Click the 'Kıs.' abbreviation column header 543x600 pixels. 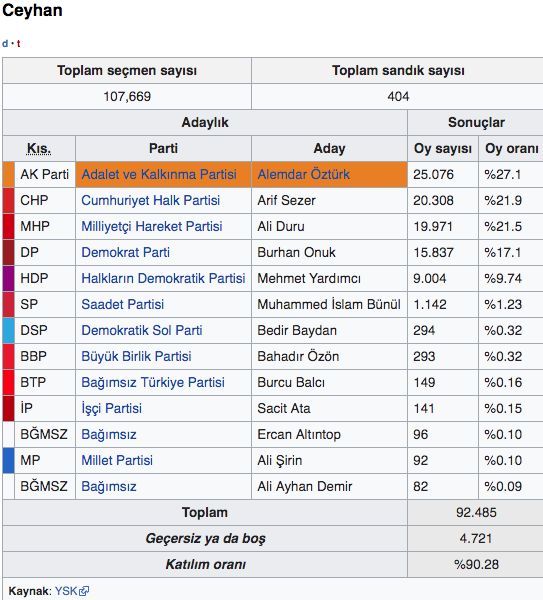pyautogui.click(x=39, y=148)
